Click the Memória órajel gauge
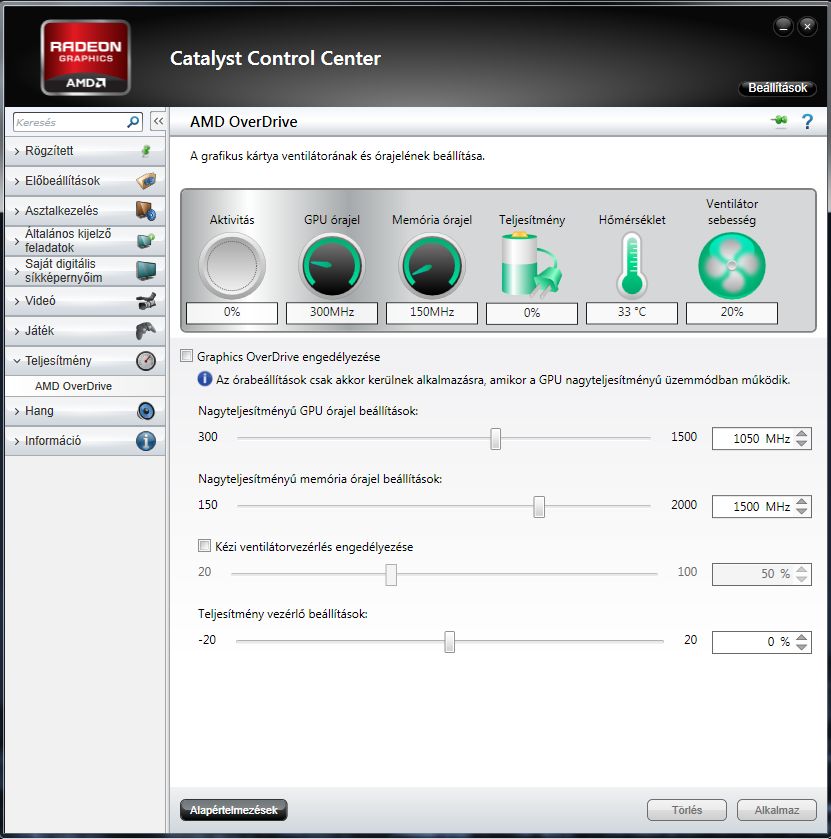This screenshot has width=831, height=839. click(x=432, y=265)
